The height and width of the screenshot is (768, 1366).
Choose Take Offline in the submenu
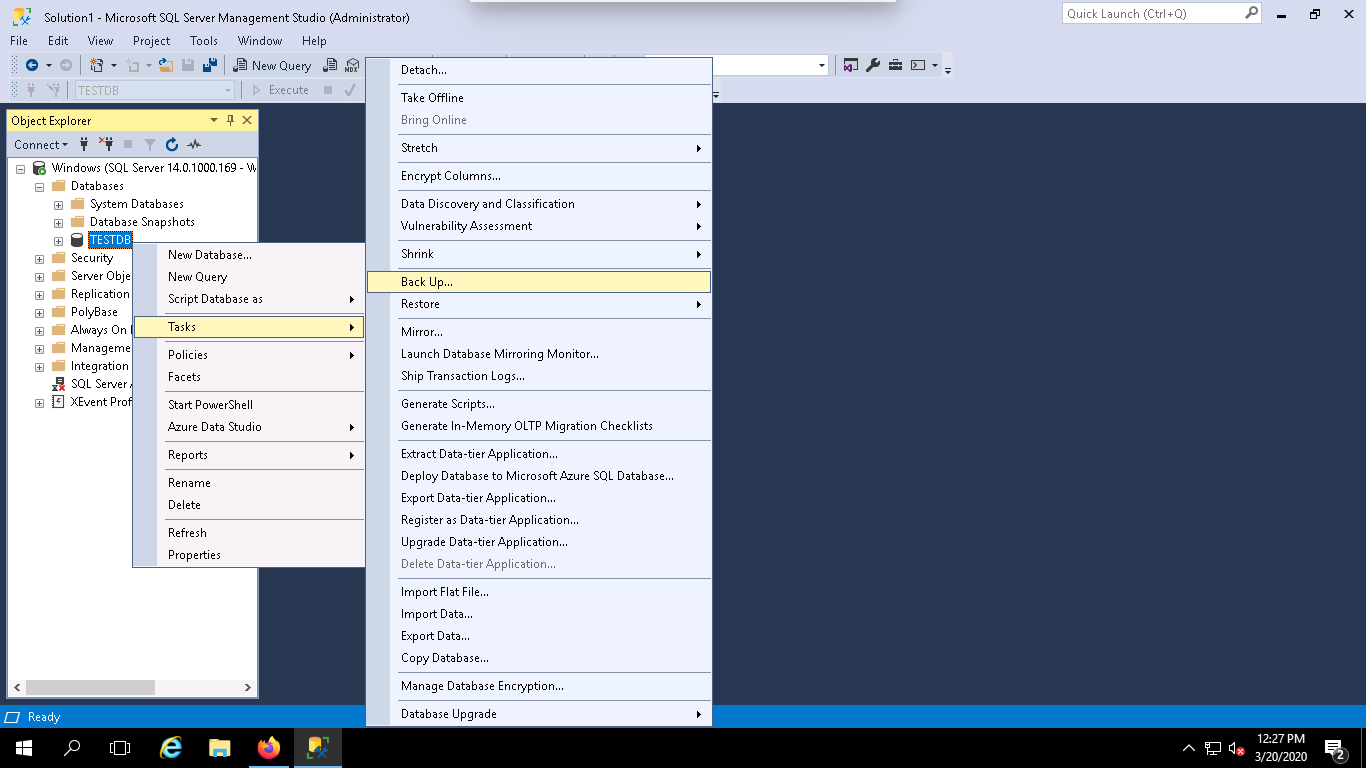click(x=539, y=98)
